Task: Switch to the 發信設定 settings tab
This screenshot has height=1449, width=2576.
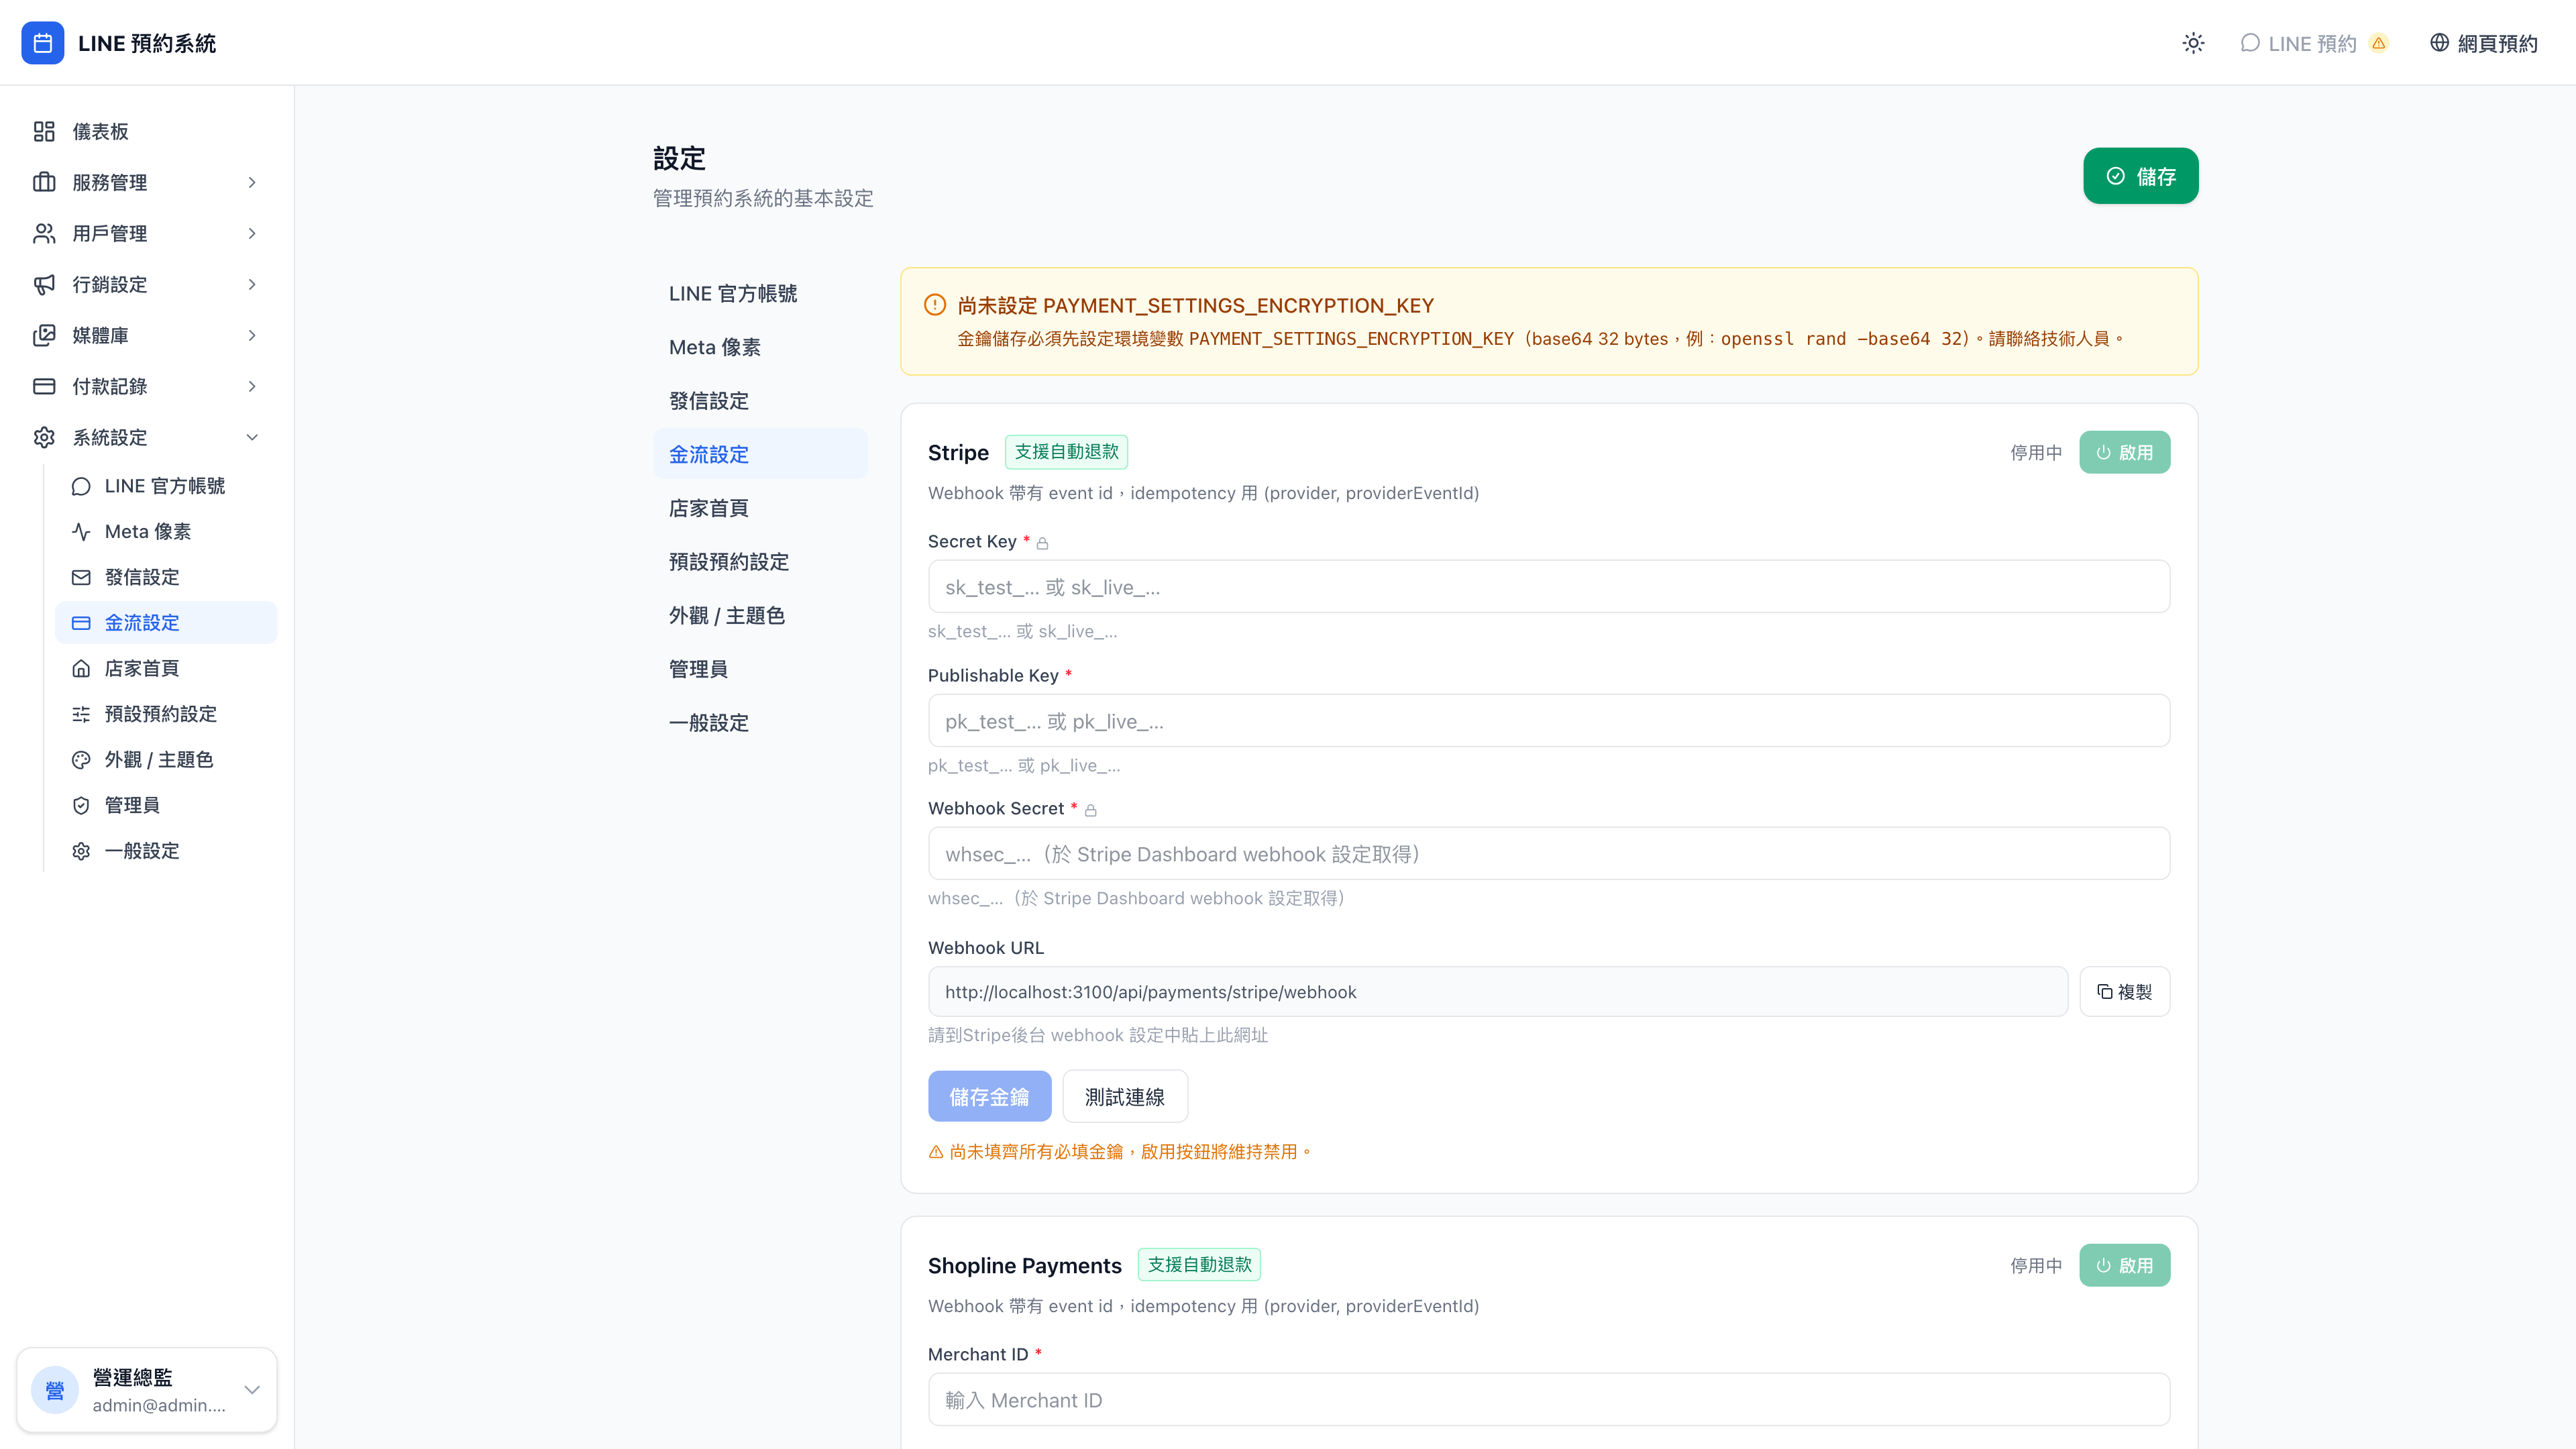Action: (x=760, y=400)
